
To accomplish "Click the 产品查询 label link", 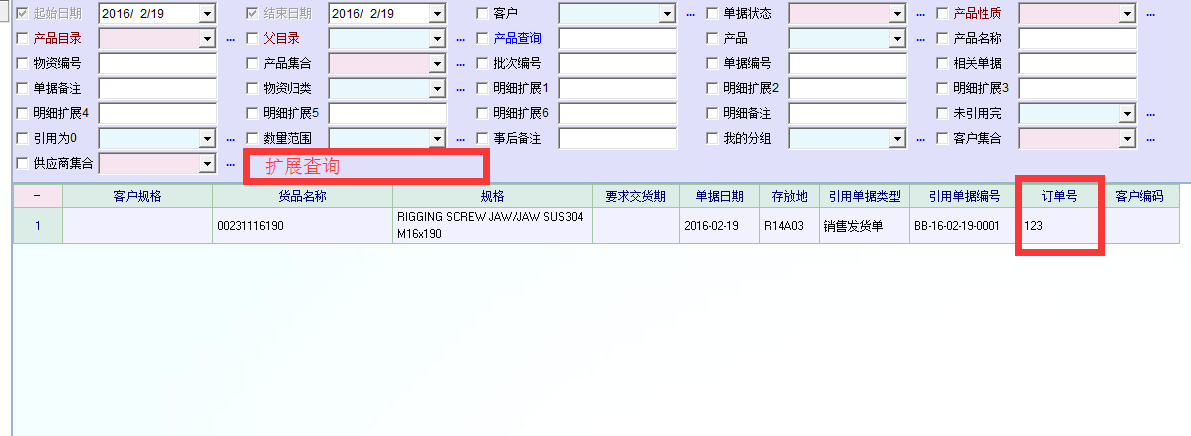I will point(517,39).
